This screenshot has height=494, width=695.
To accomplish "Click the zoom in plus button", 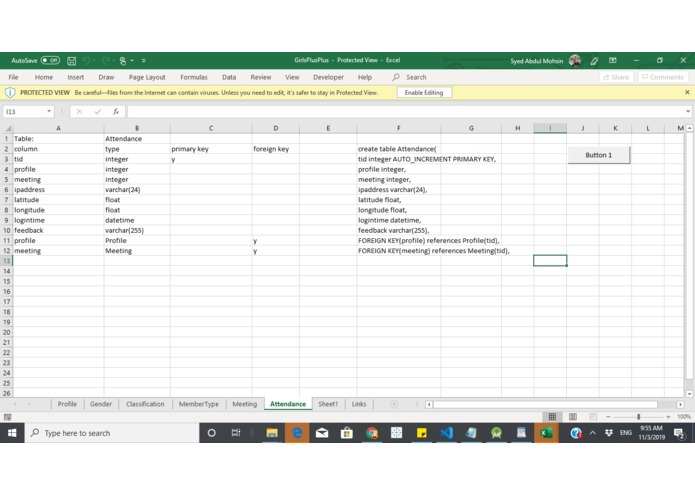I will click(668, 416).
